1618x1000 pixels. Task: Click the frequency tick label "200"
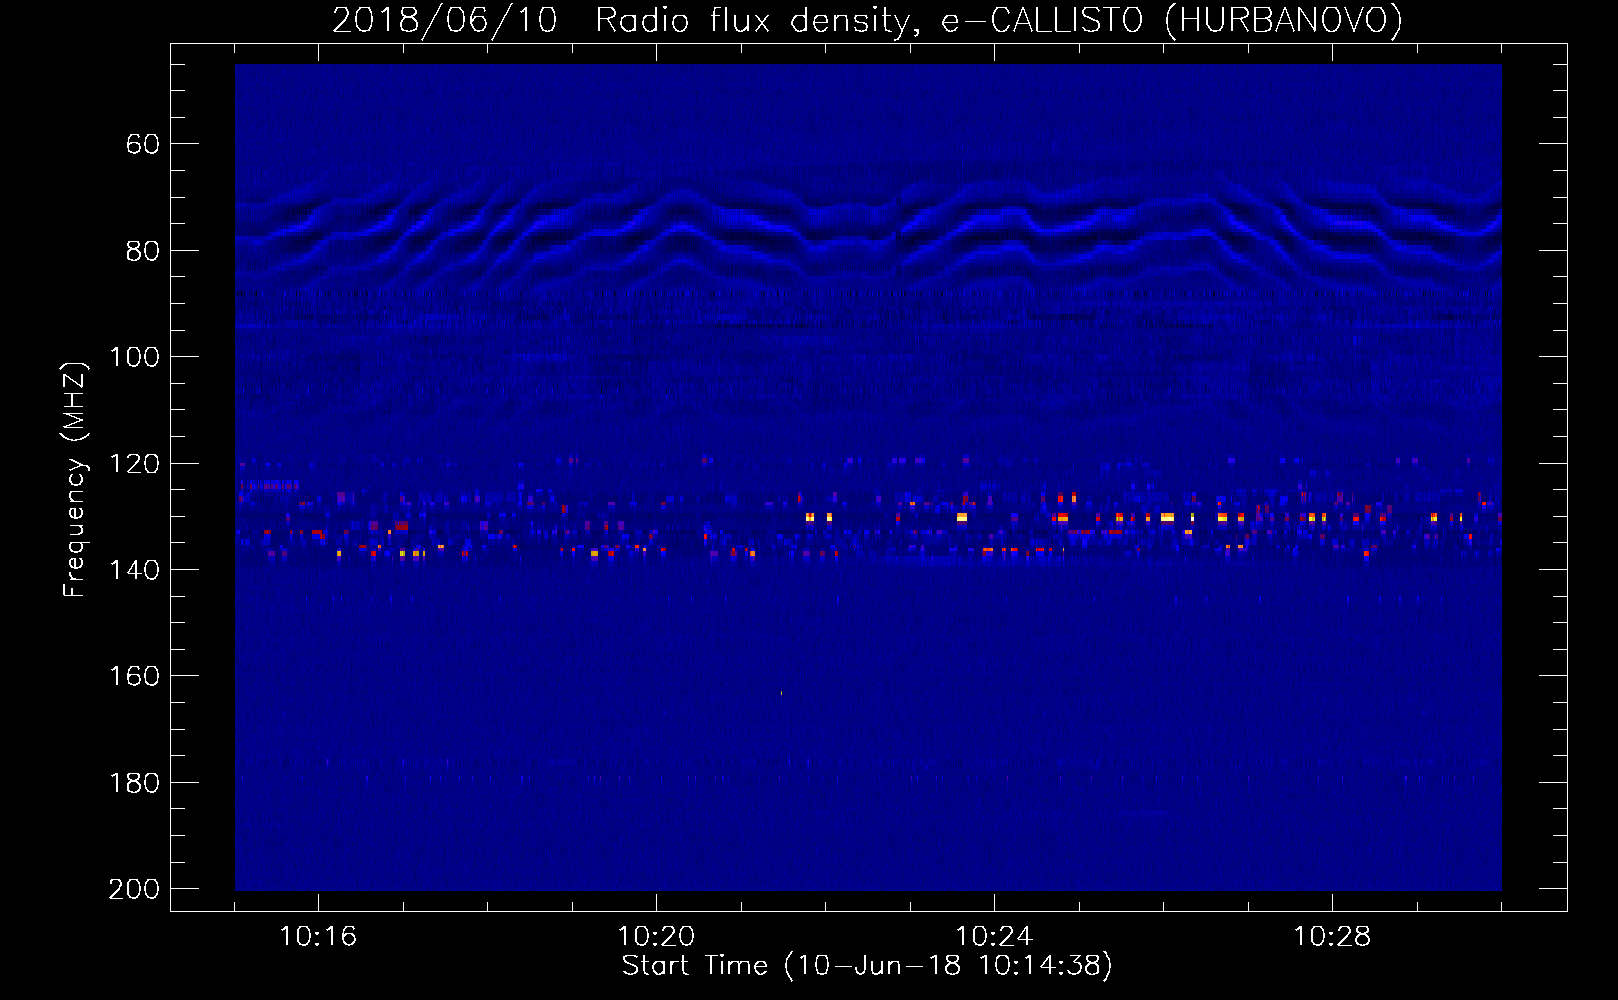134,889
